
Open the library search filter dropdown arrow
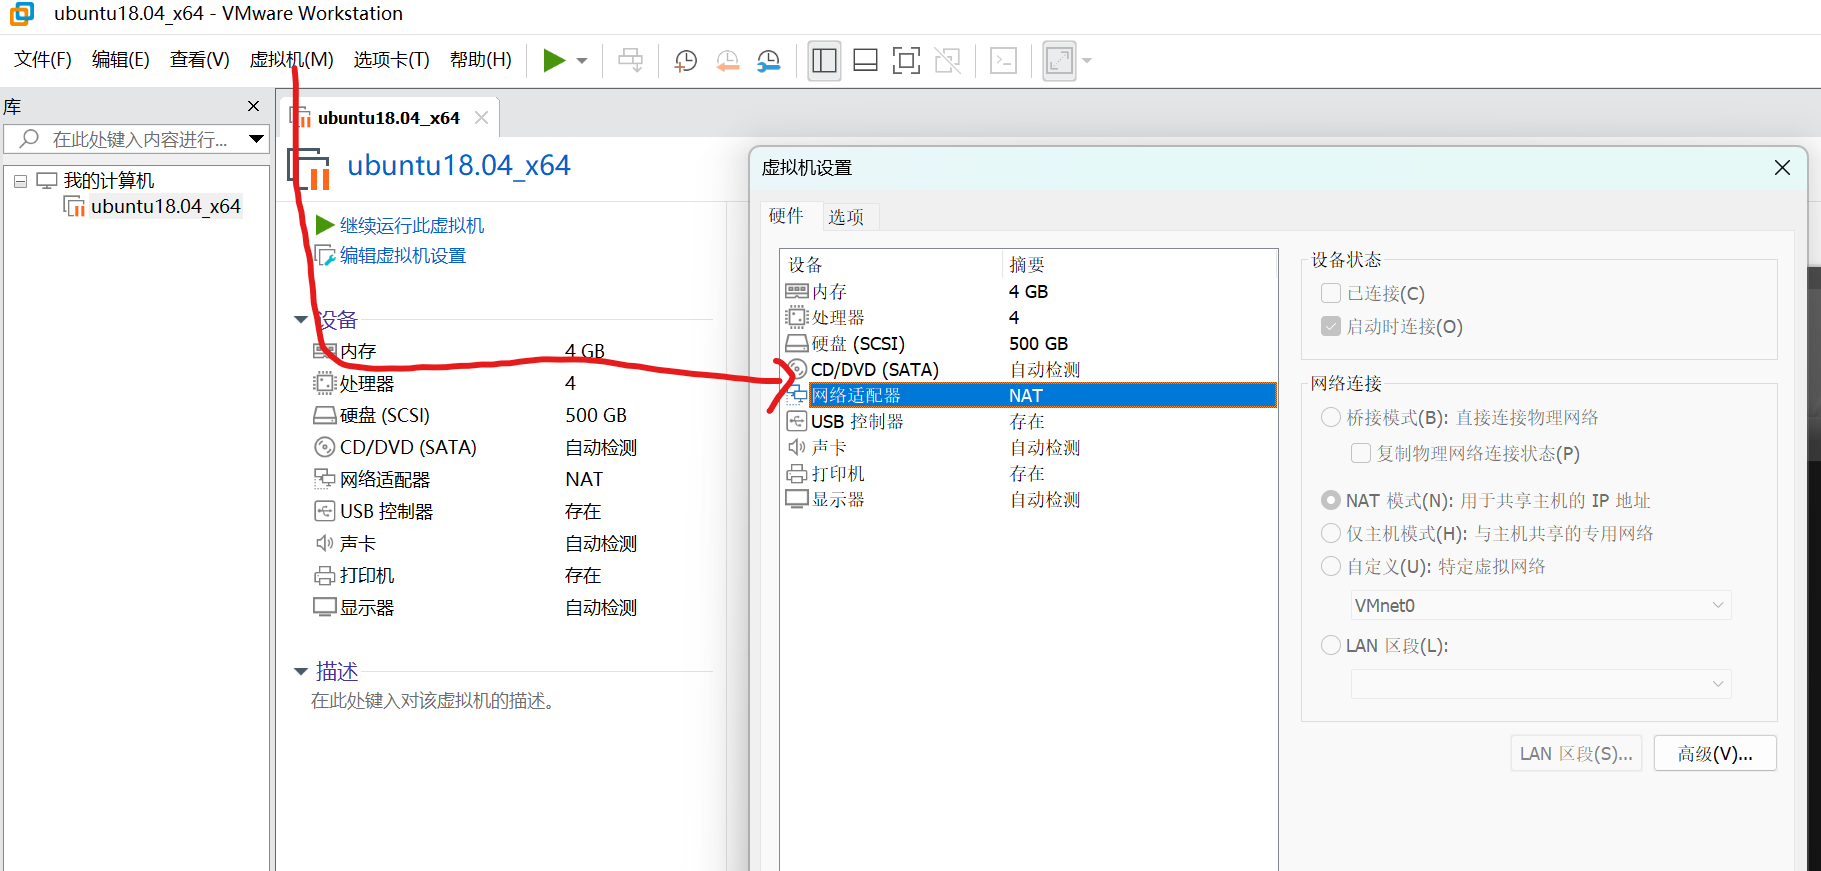(x=256, y=139)
